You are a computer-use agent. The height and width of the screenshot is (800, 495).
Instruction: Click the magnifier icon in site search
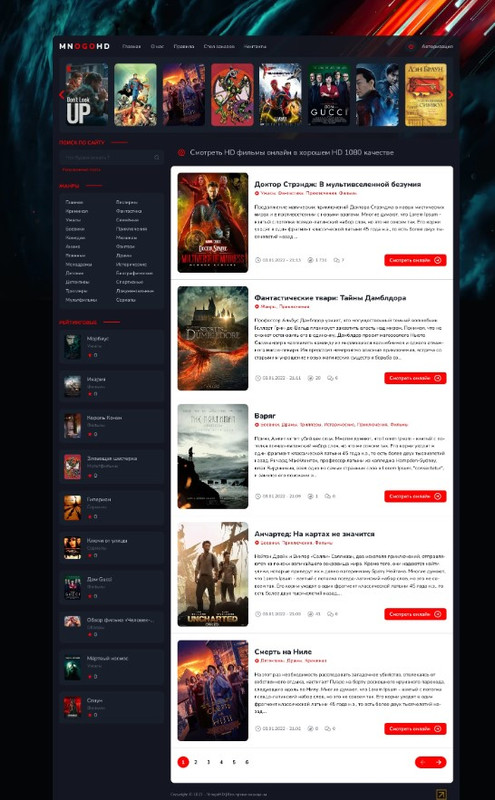point(157,157)
